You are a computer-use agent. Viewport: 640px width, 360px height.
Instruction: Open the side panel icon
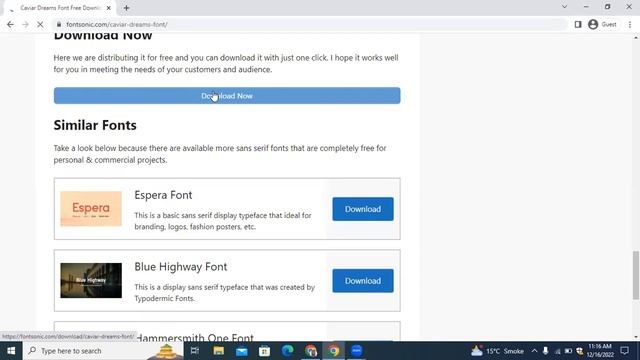(x=578, y=24)
